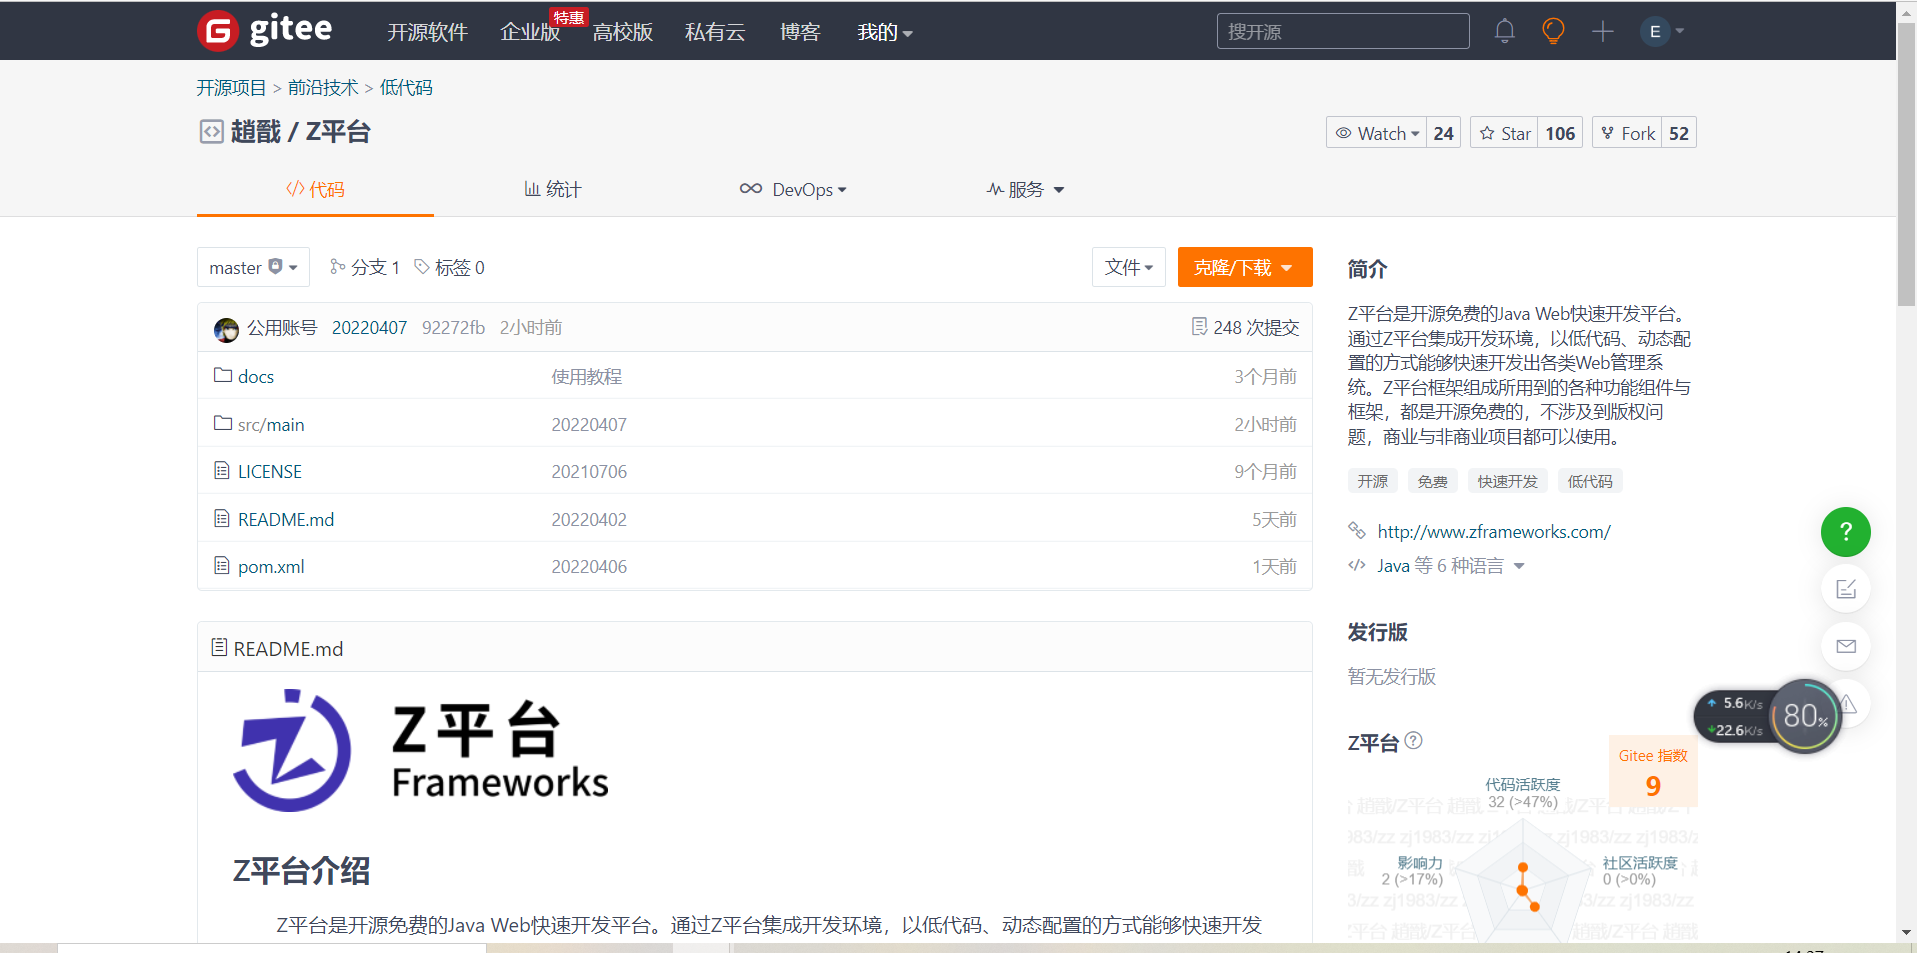Viewport: 1917px width, 953px height.
Task: Expand the 服务 tab menu
Action: click(x=1025, y=189)
